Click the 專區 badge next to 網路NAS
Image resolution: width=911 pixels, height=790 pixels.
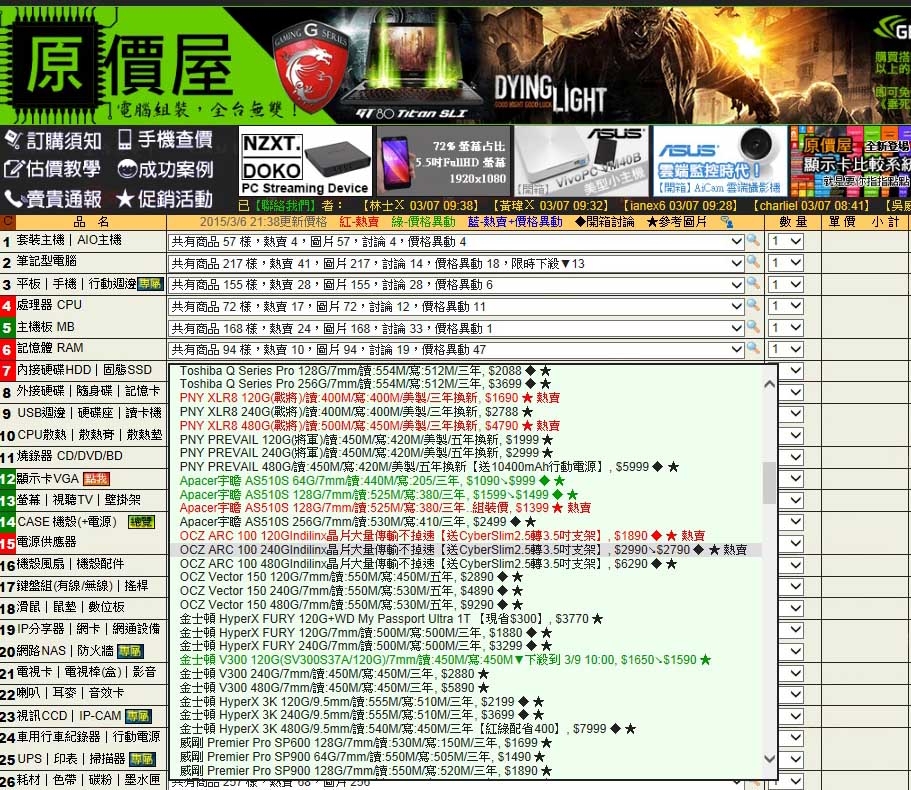[x=130, y=651]
